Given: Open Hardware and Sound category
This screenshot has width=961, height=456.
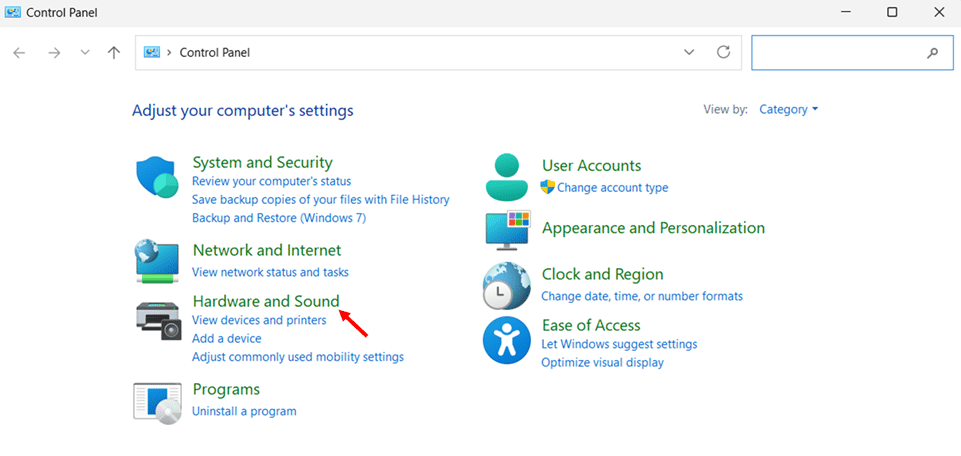Looking at the screenshot, I should pos(266,301).
